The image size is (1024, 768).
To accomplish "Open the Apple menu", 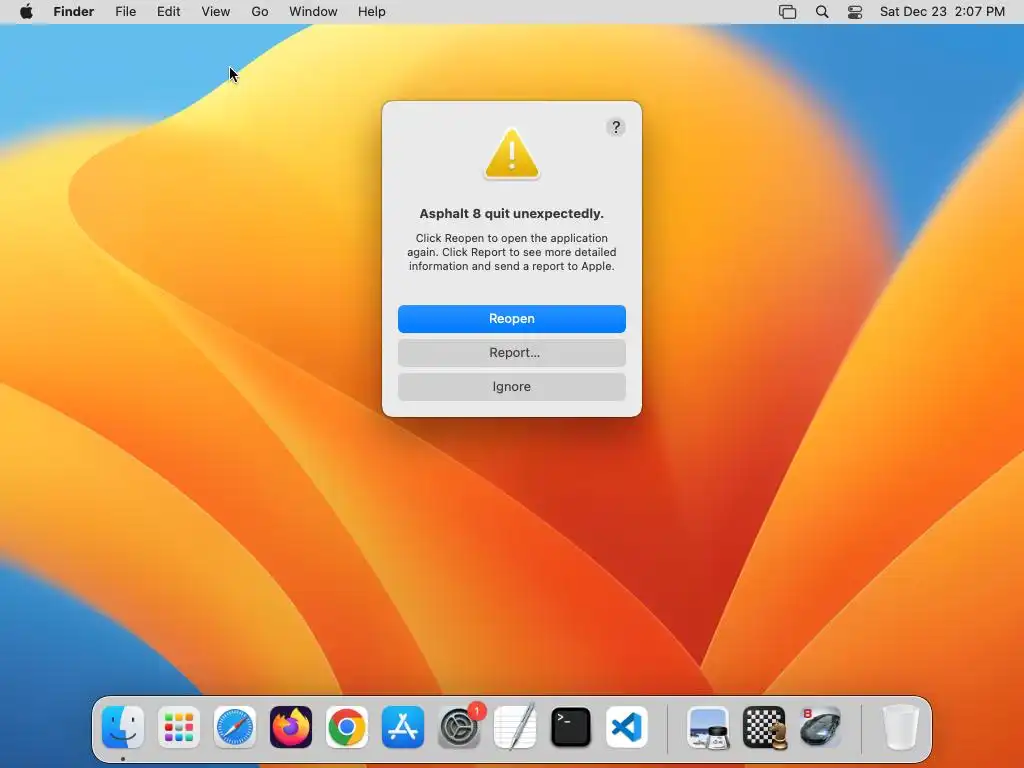I will tap(26, 12).
